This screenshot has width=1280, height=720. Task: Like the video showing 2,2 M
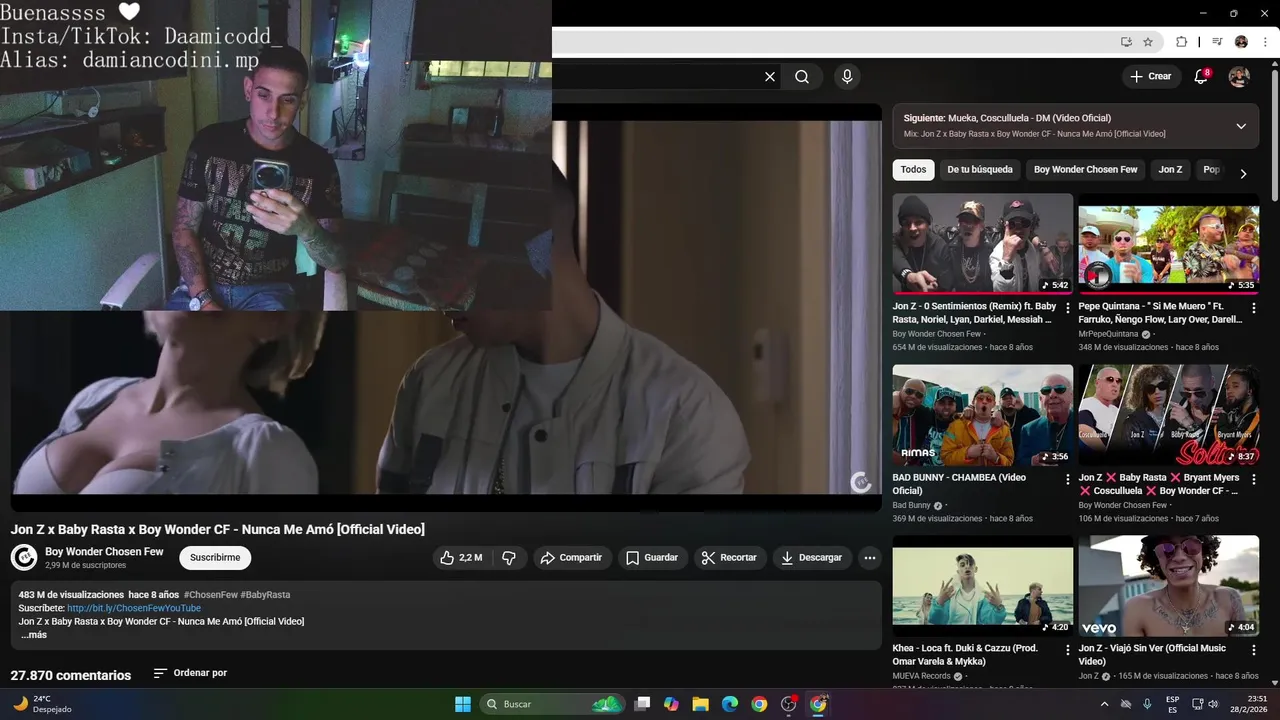(x=461, y=558)
